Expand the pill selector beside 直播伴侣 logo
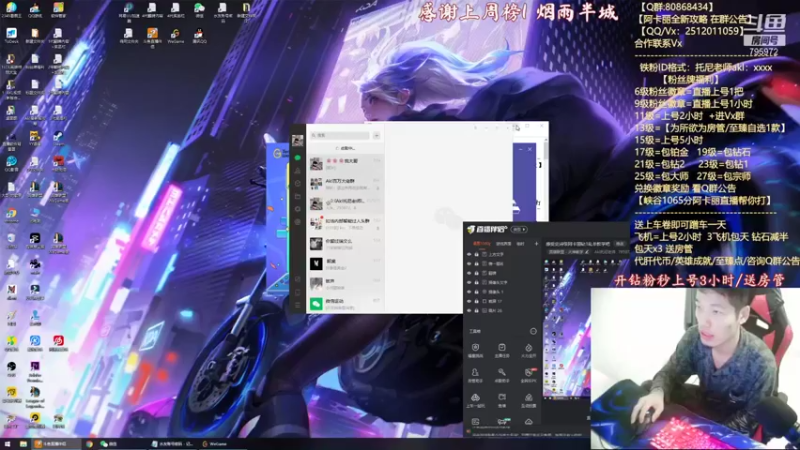 point(519,230)
